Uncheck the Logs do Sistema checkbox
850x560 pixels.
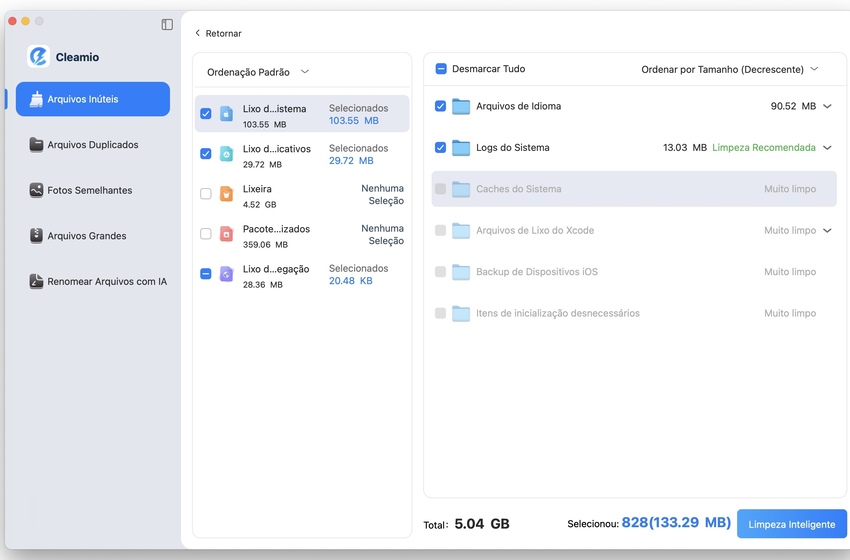point(440,147)
